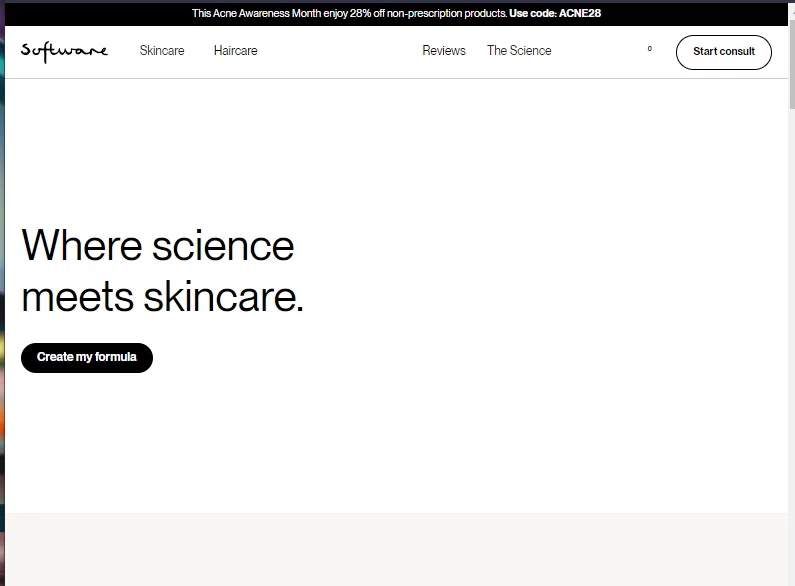Click the Software logo
Viewport: 795px width, 586px height.
(64, 52)
